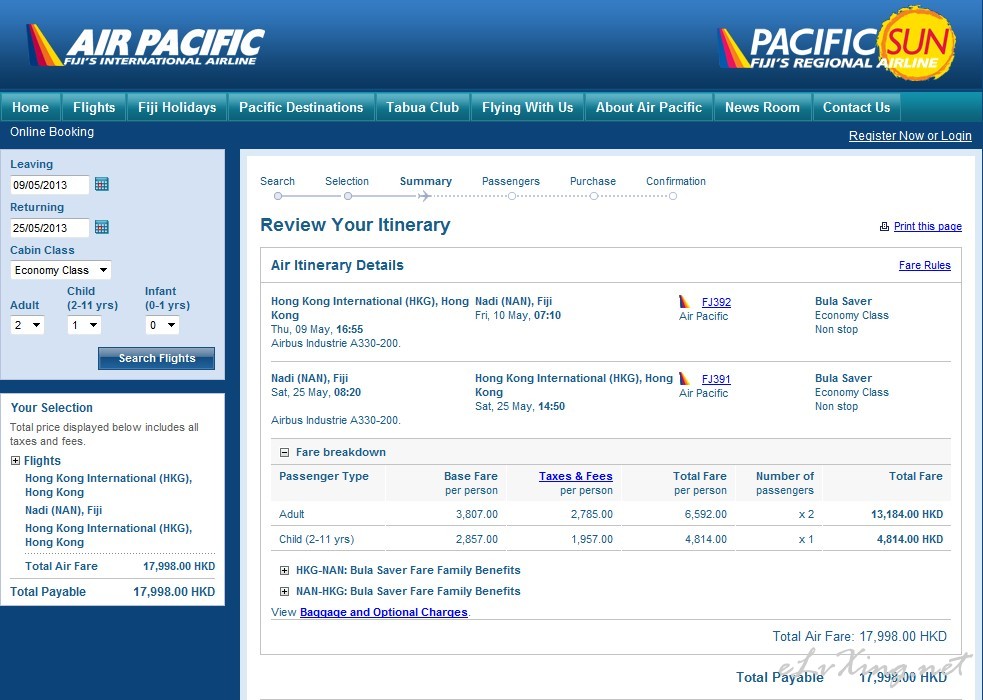Open flight FJ391 details link
983x700 pixels.
(x=717, y=379)
